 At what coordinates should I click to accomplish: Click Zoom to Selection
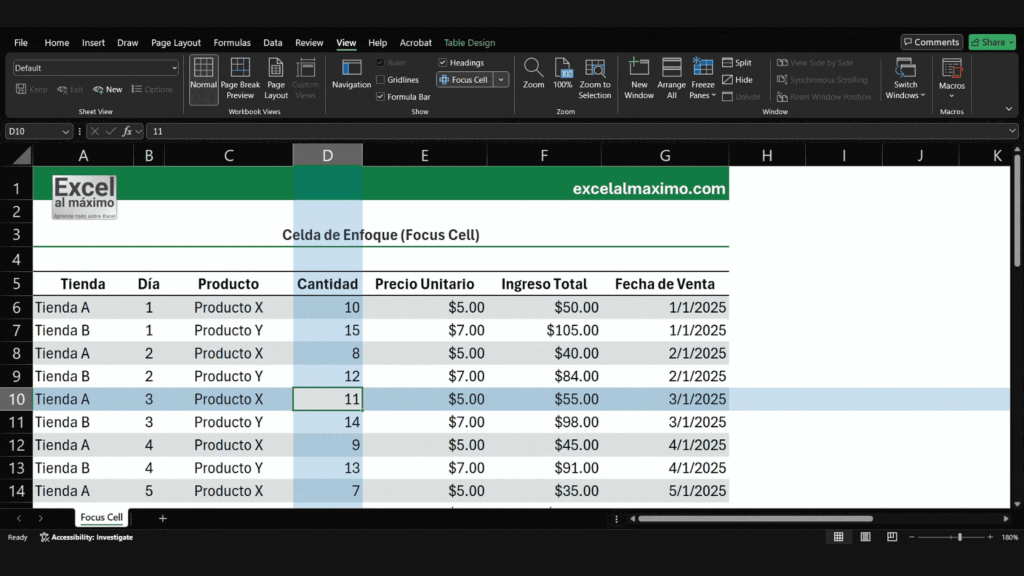(x=594, y=78)
